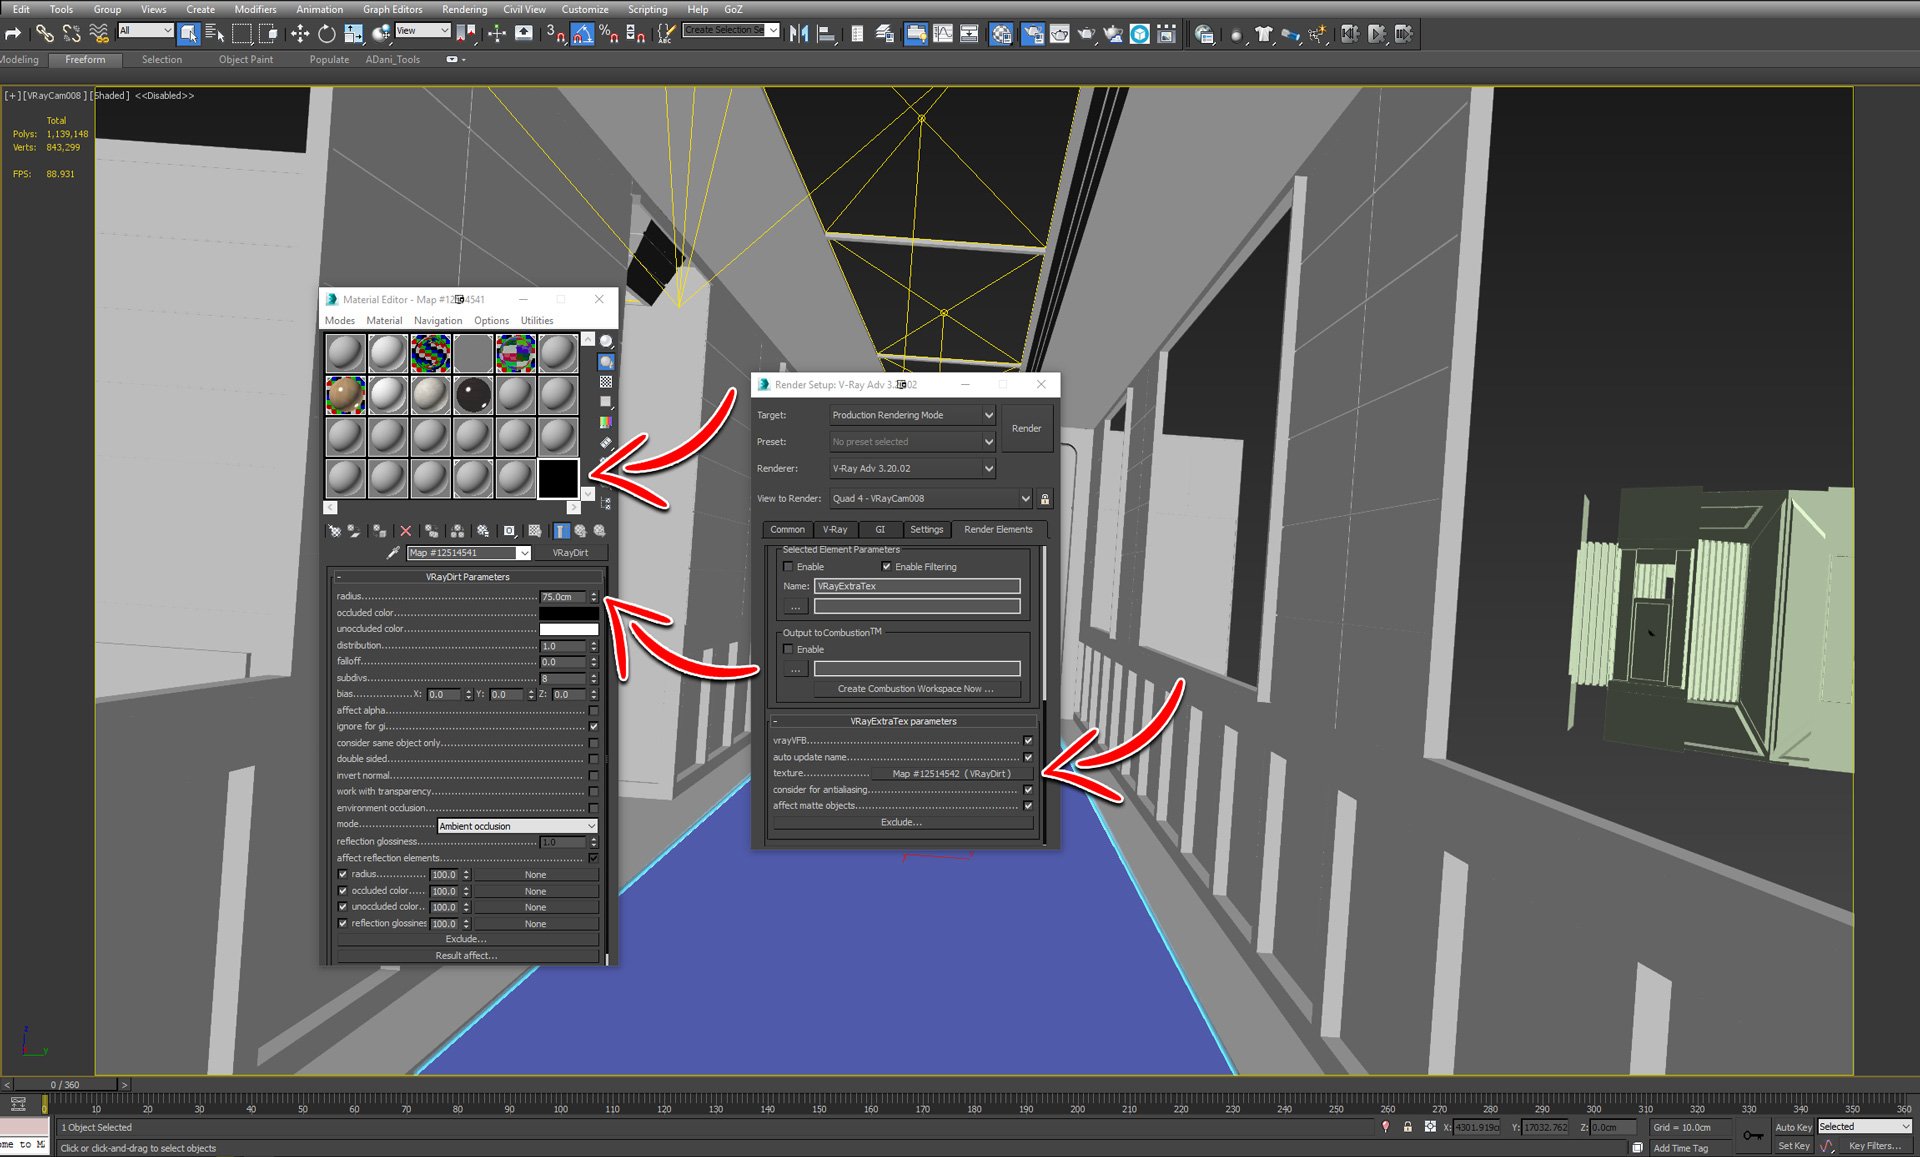
Task: Open the Material Editor toolbar icon
Action: pyautogui.click(x=1001, y=34)
